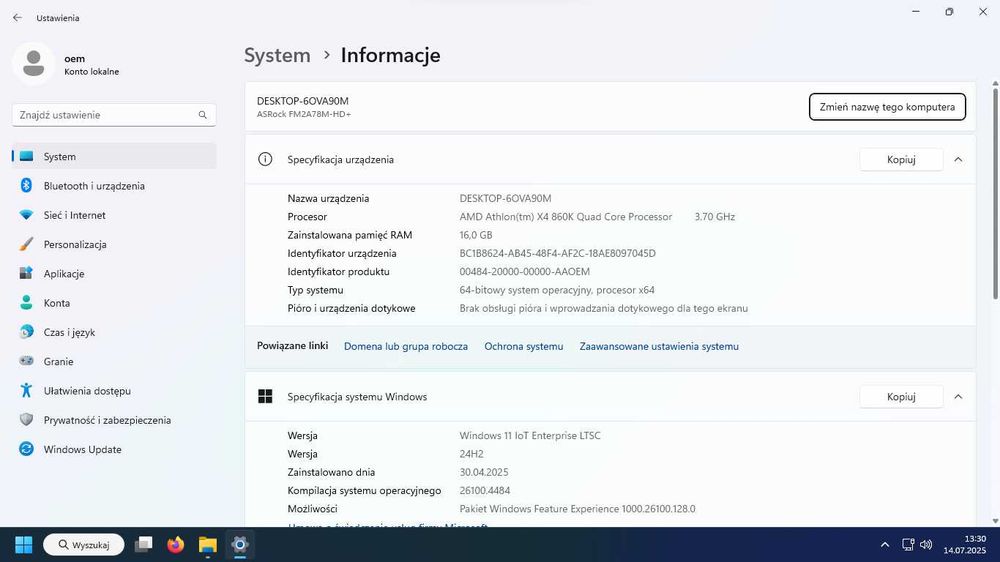
Task: Click Pakiet Windows Feature Experience value
Action: [577, 509]
